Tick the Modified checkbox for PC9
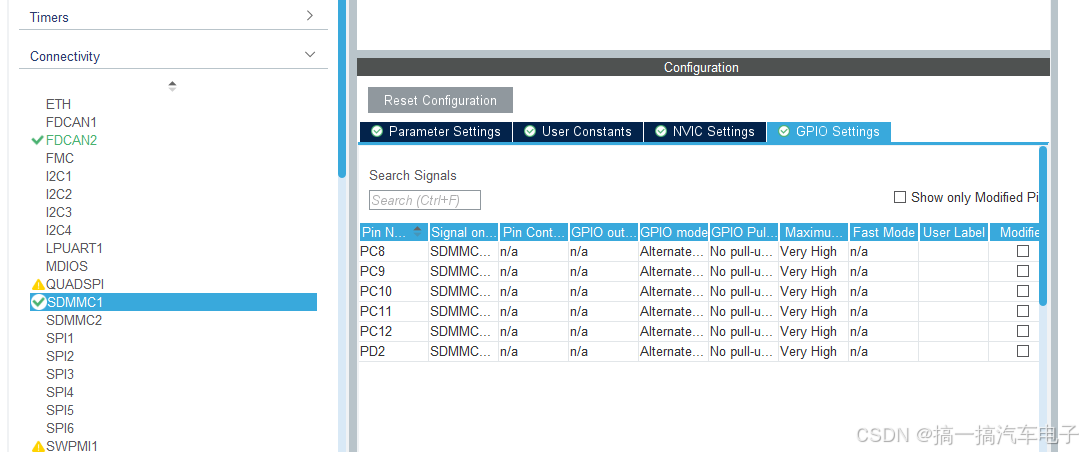This screenshot has height=452, width=1083. click(1023, 272)
